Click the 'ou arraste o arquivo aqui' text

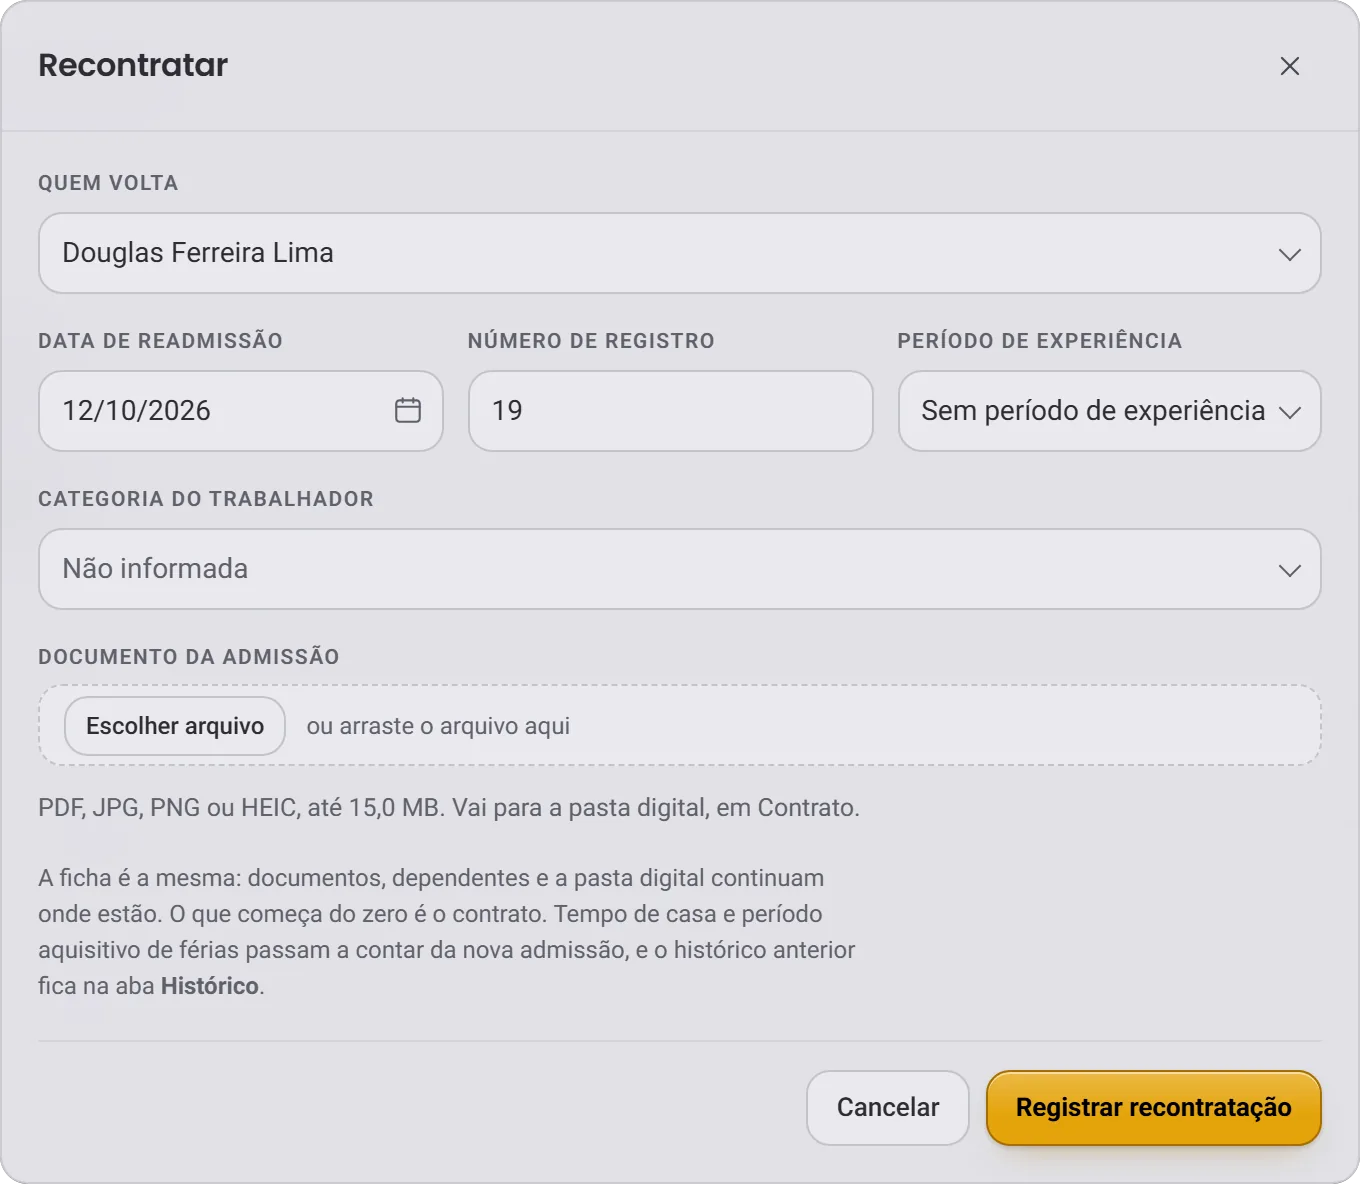(x=438, y=726)
